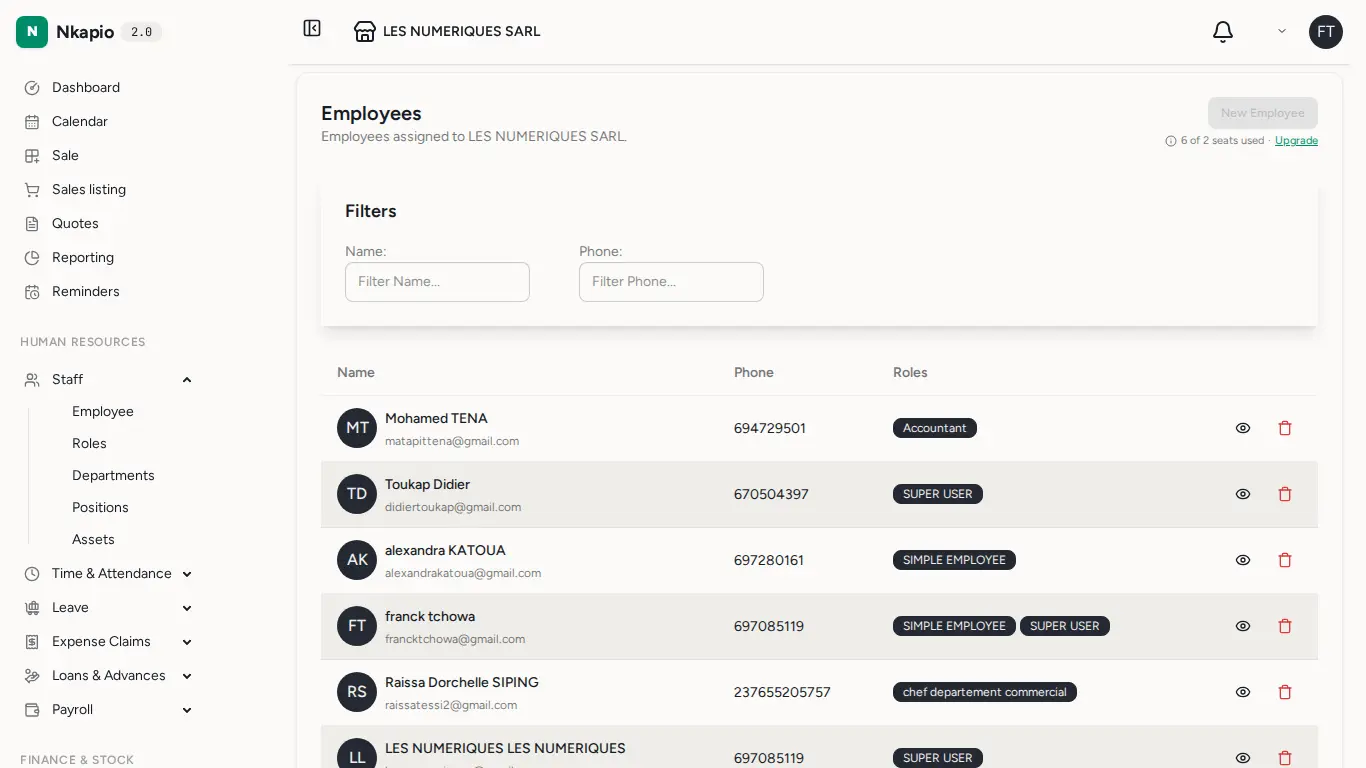Click the Leave icon in sidebar
1366x768 pixels.
[x=32, y=608]
